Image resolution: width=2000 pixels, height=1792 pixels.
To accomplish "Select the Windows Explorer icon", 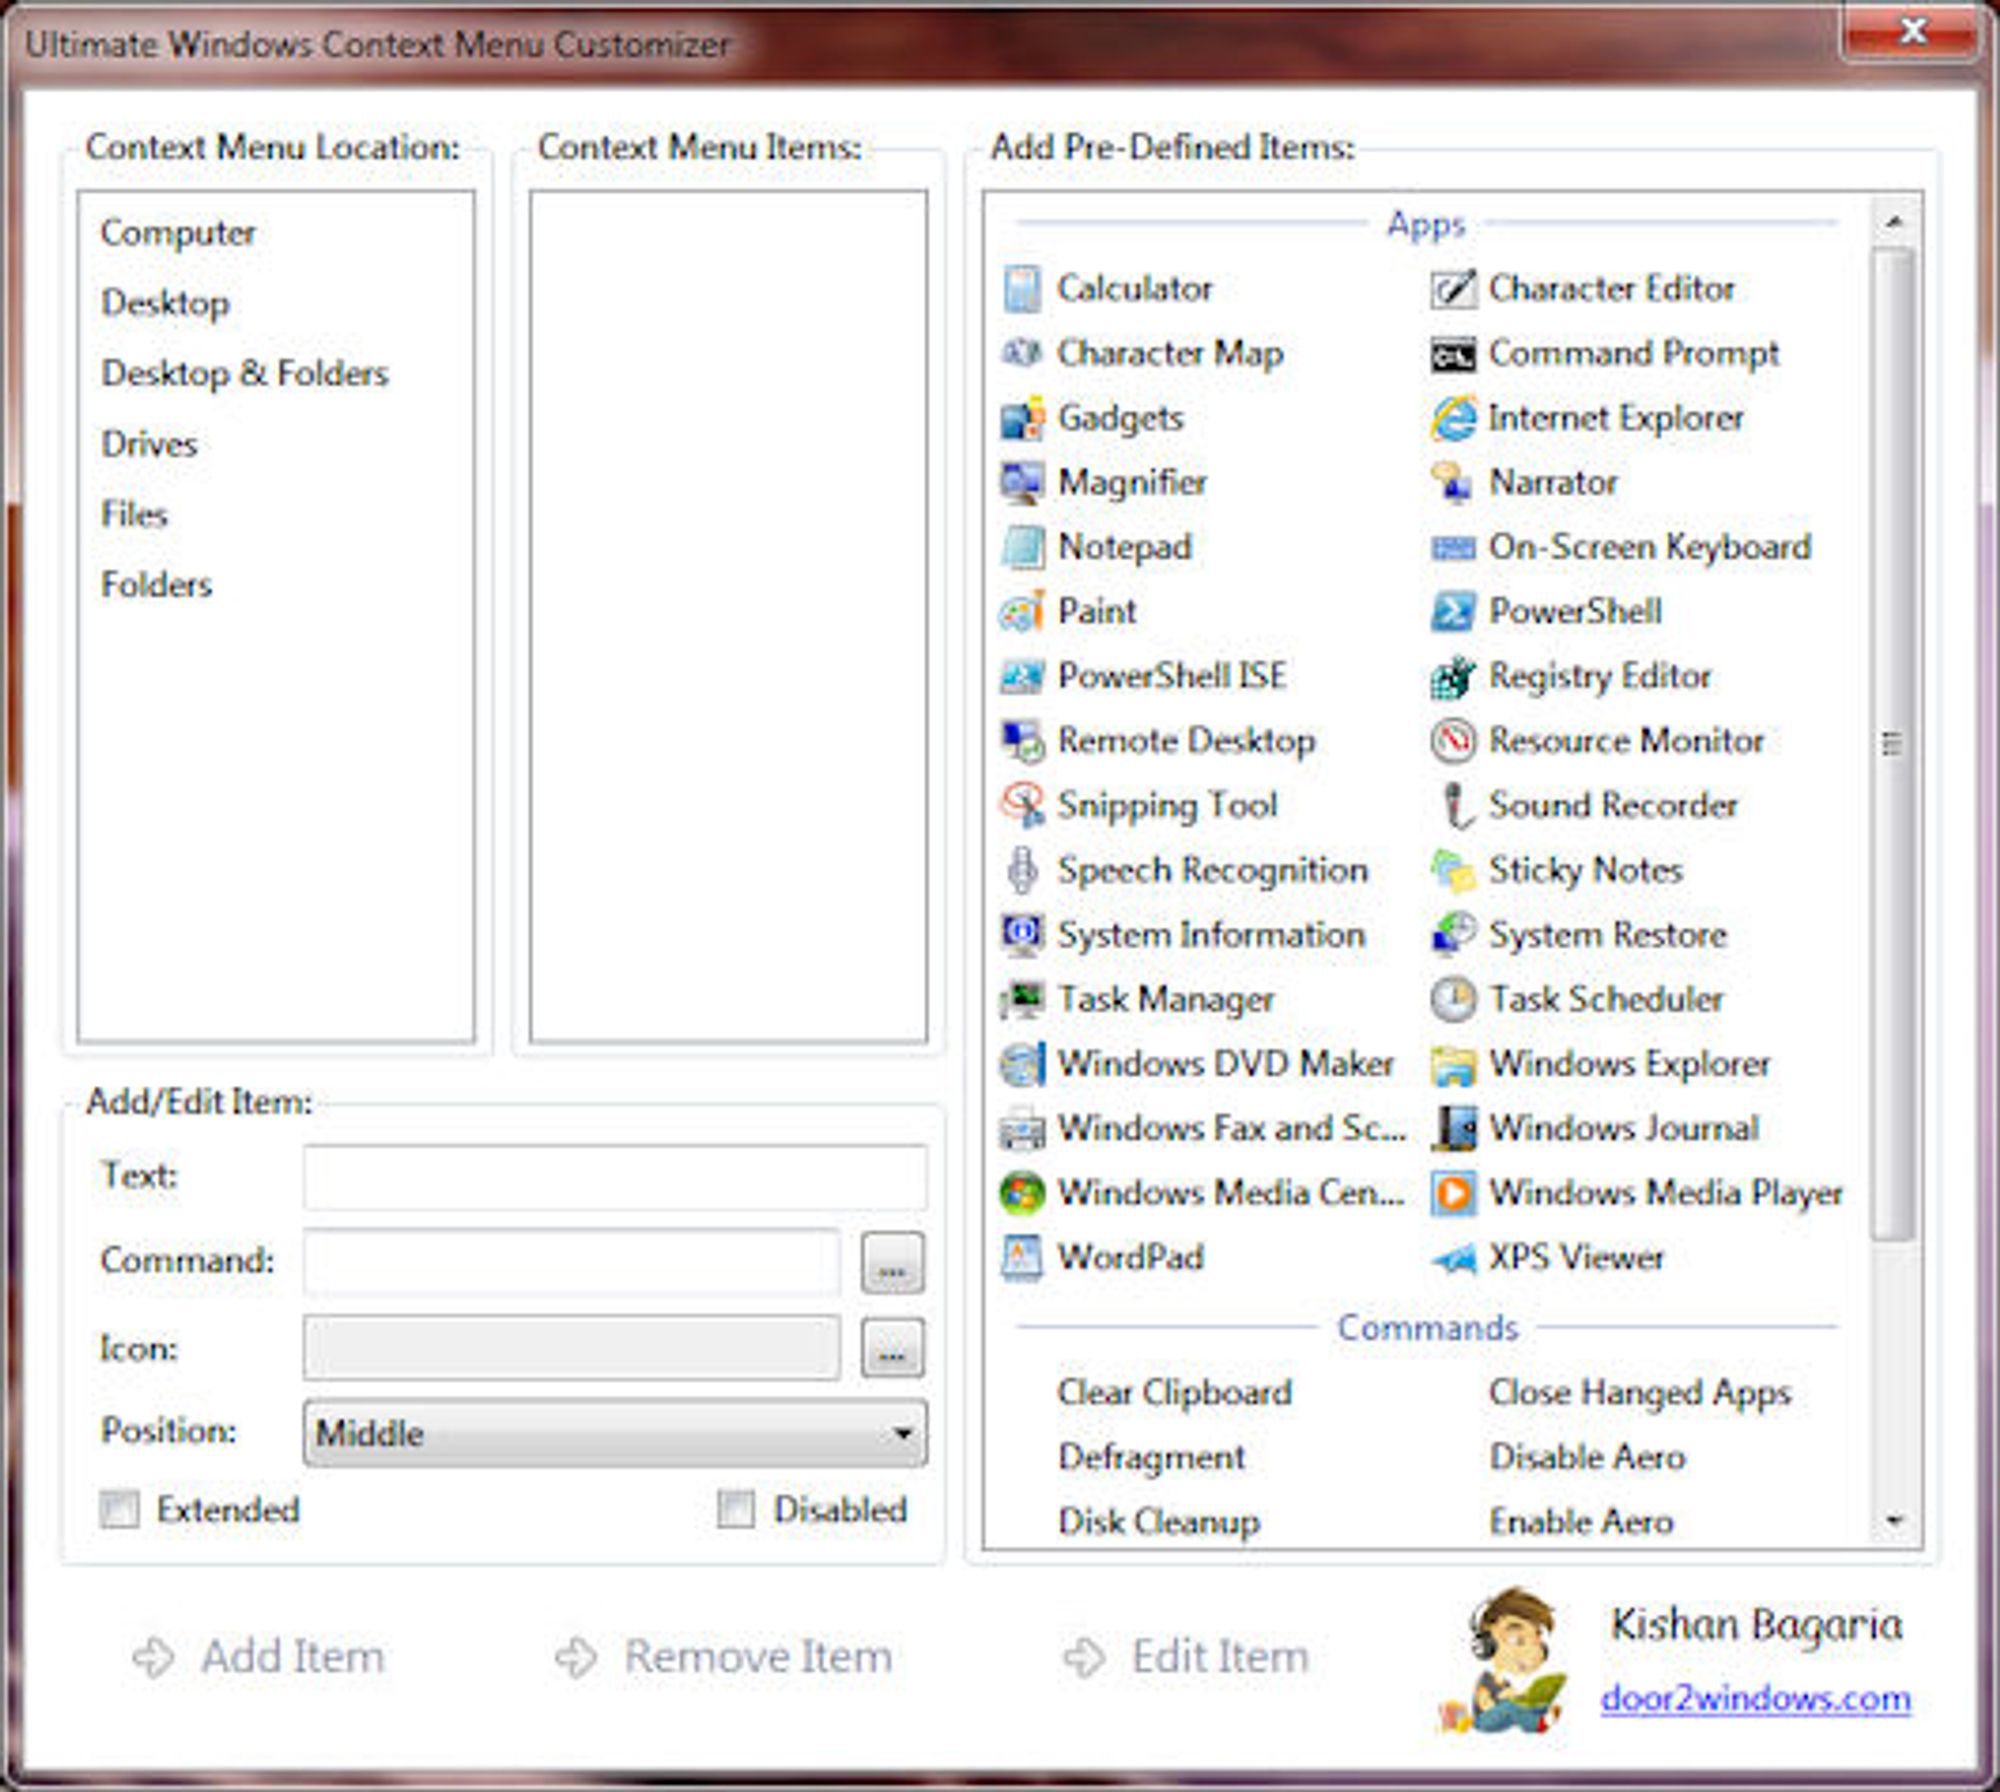I will pos(1453,1066).
